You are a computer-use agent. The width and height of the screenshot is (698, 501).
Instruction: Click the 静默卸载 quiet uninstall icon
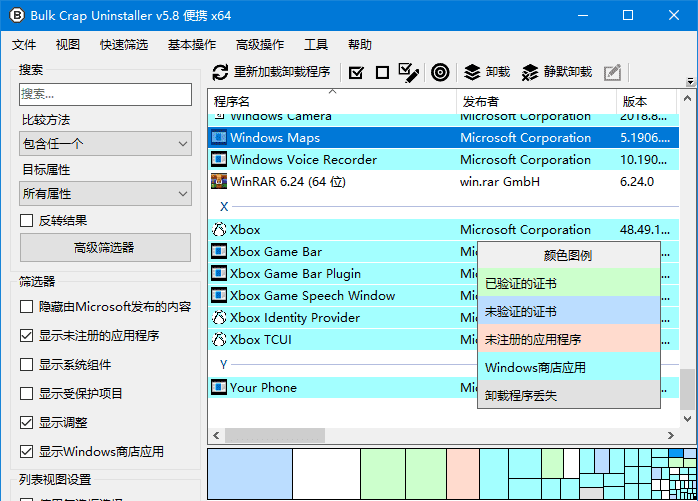click(x=530, y=72)
